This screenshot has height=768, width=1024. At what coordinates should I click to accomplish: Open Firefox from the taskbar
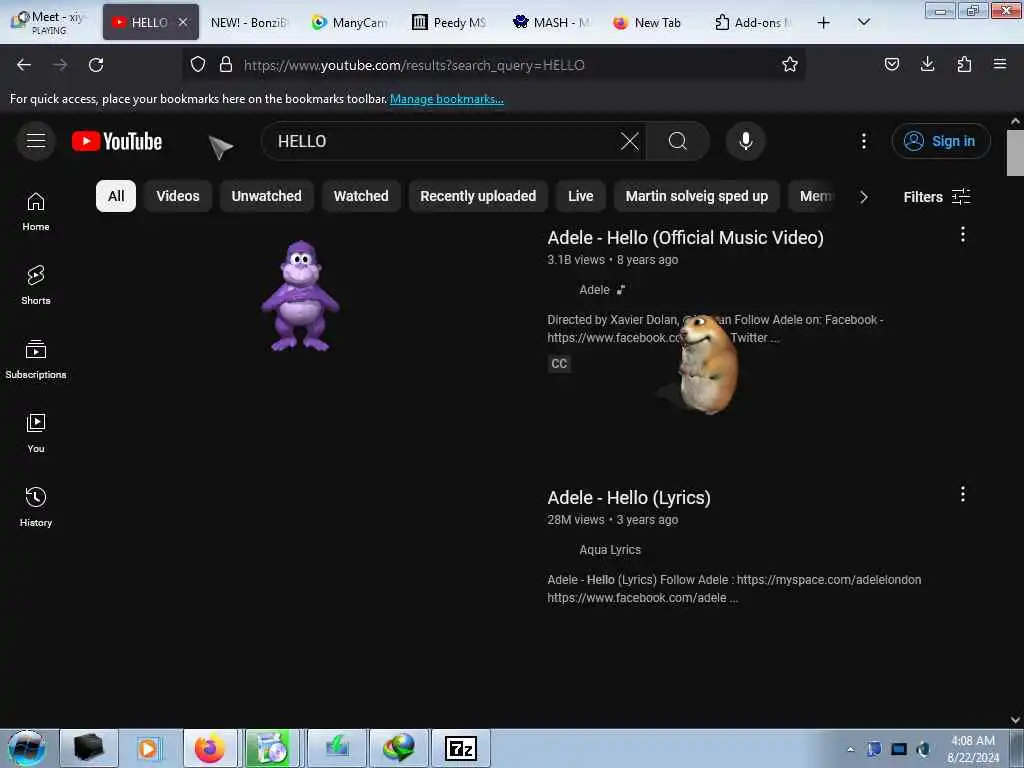[x=210, y=748]
